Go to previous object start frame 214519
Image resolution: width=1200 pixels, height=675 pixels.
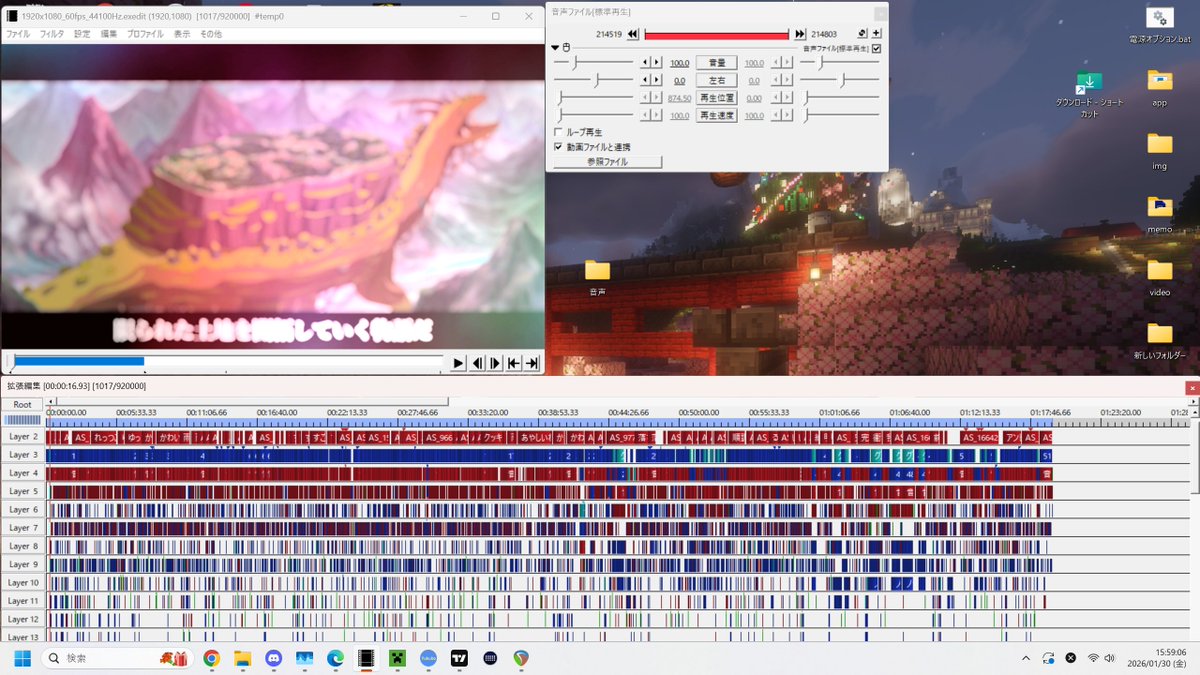tap(633, 34)
